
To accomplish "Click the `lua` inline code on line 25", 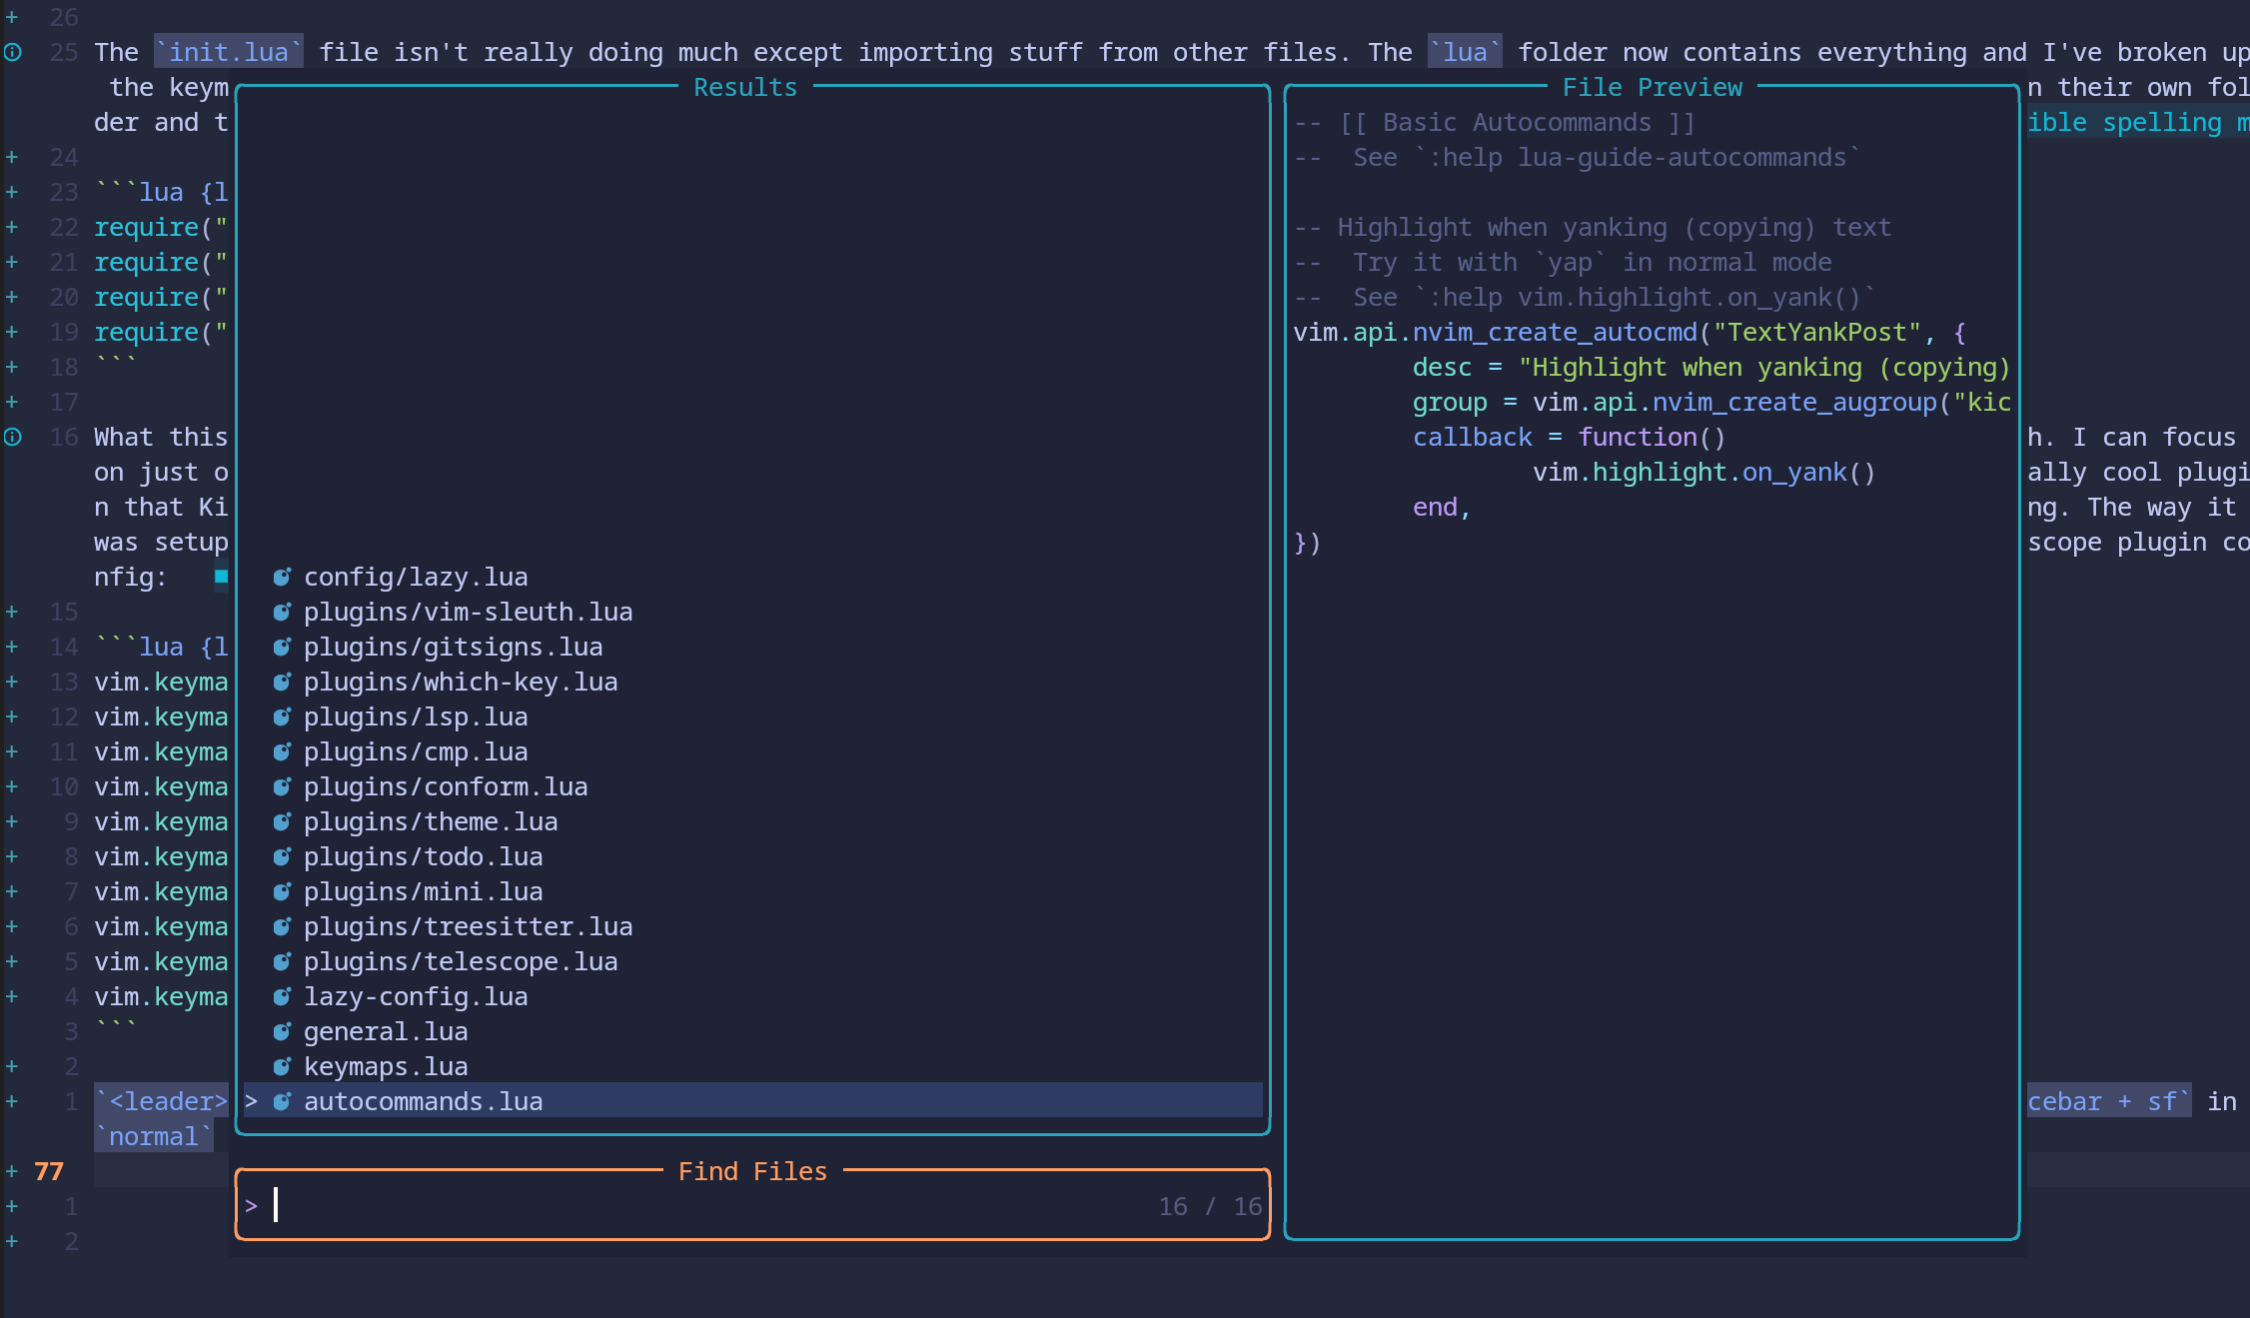I will (1465, 52).
